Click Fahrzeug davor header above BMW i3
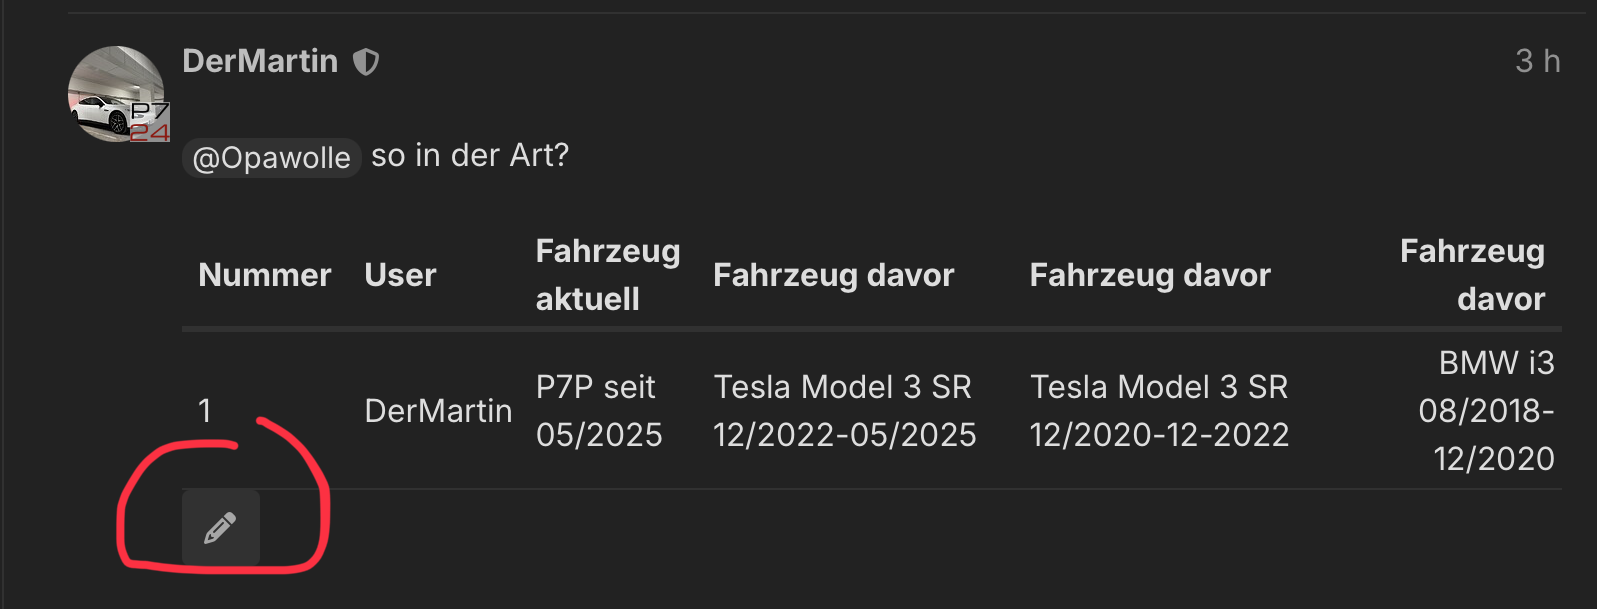 coord(1472,275)
